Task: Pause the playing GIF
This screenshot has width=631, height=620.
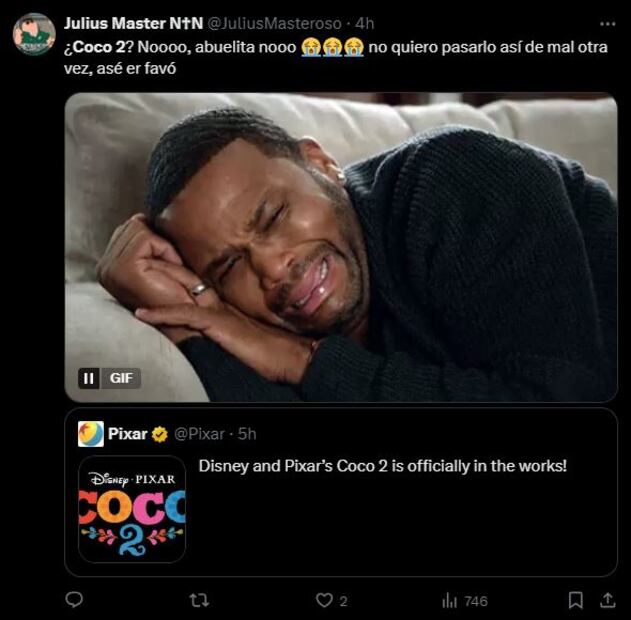Action: click(x=88, y=378)
